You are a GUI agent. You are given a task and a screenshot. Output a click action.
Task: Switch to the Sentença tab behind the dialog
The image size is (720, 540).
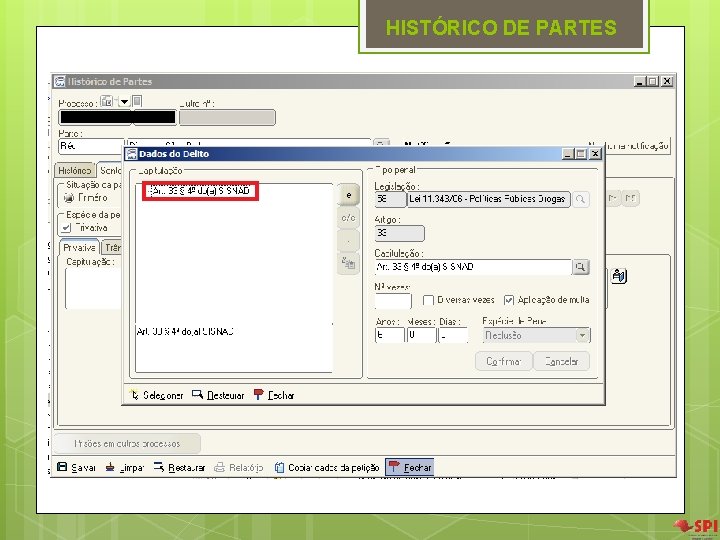110,170
